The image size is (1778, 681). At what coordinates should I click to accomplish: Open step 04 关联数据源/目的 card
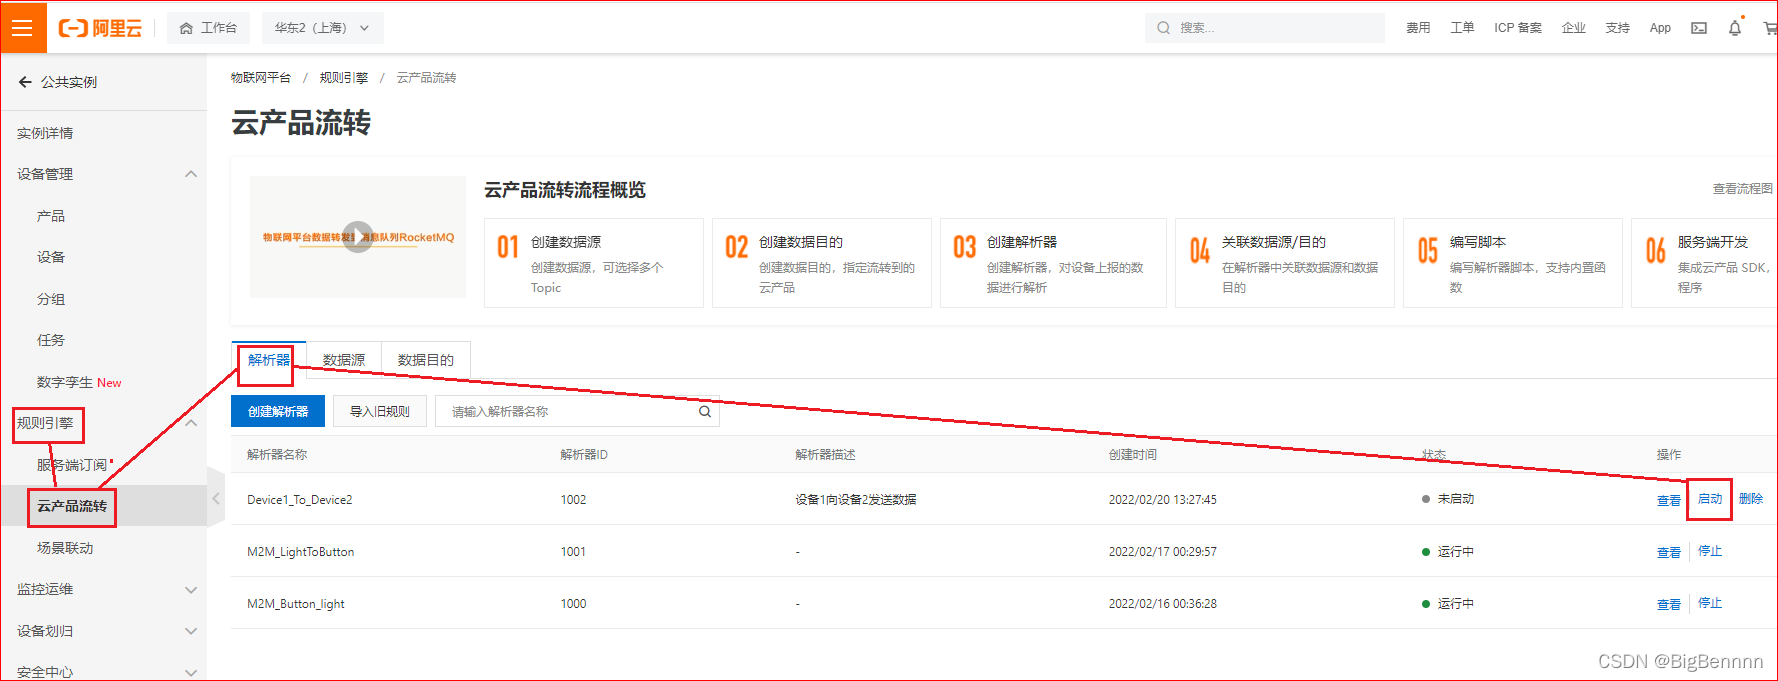click(1285, 263)
